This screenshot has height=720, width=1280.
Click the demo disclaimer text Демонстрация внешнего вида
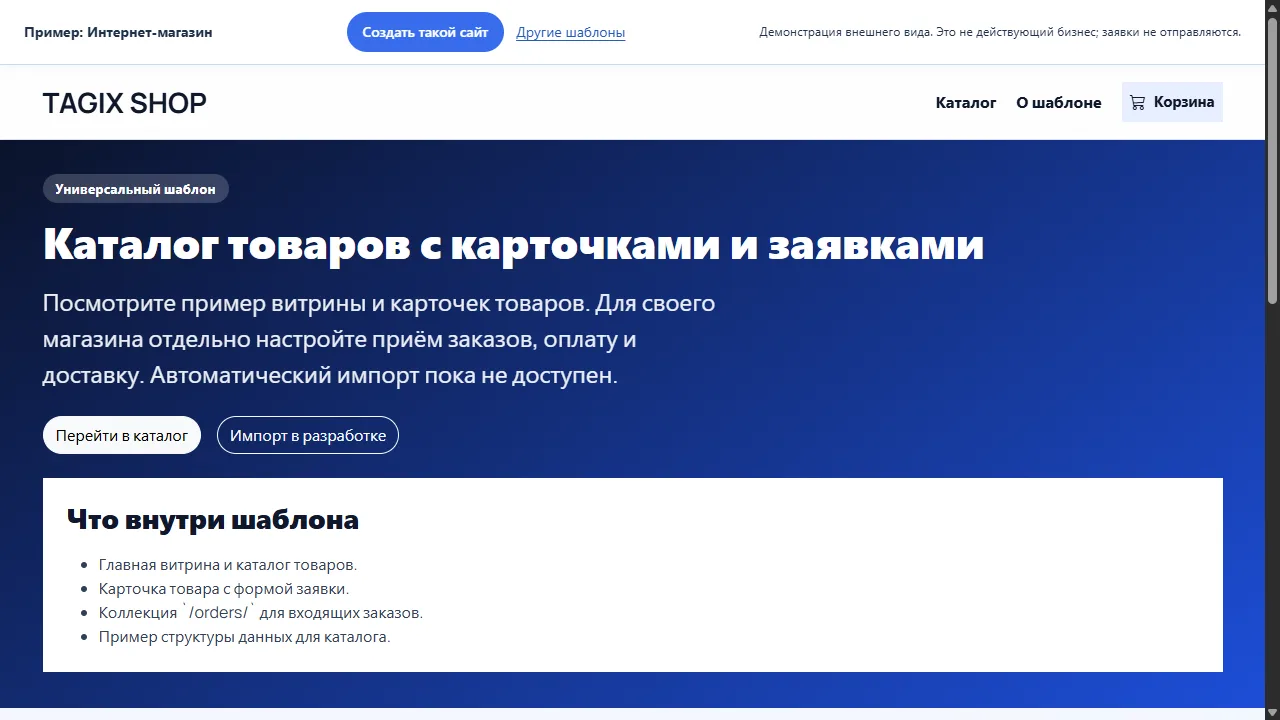click(x=1000, y=32)
